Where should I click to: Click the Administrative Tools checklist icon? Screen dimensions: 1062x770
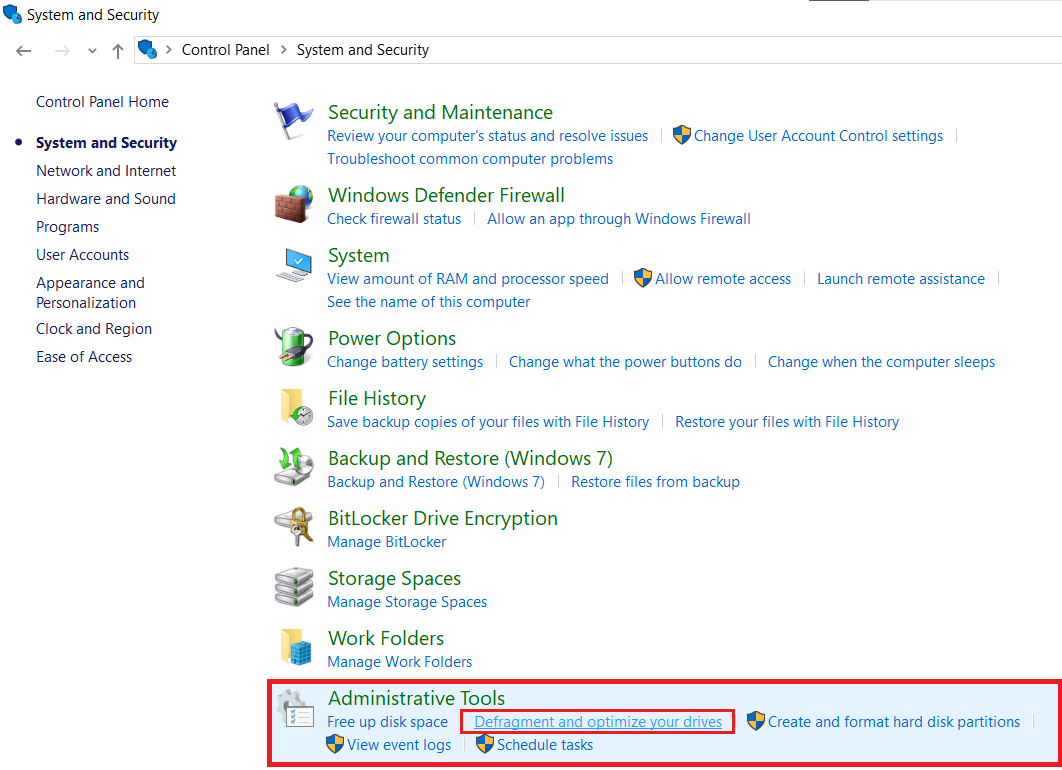(295, 710)
